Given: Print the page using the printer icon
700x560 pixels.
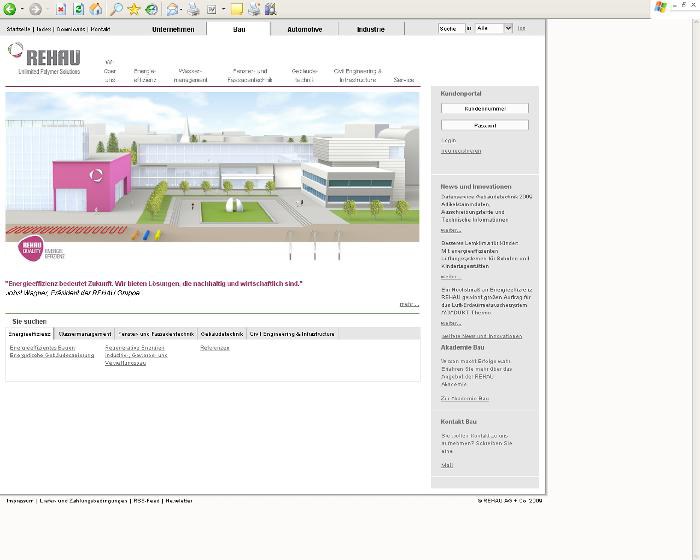Looking at the screenshot, I should 193,9.
